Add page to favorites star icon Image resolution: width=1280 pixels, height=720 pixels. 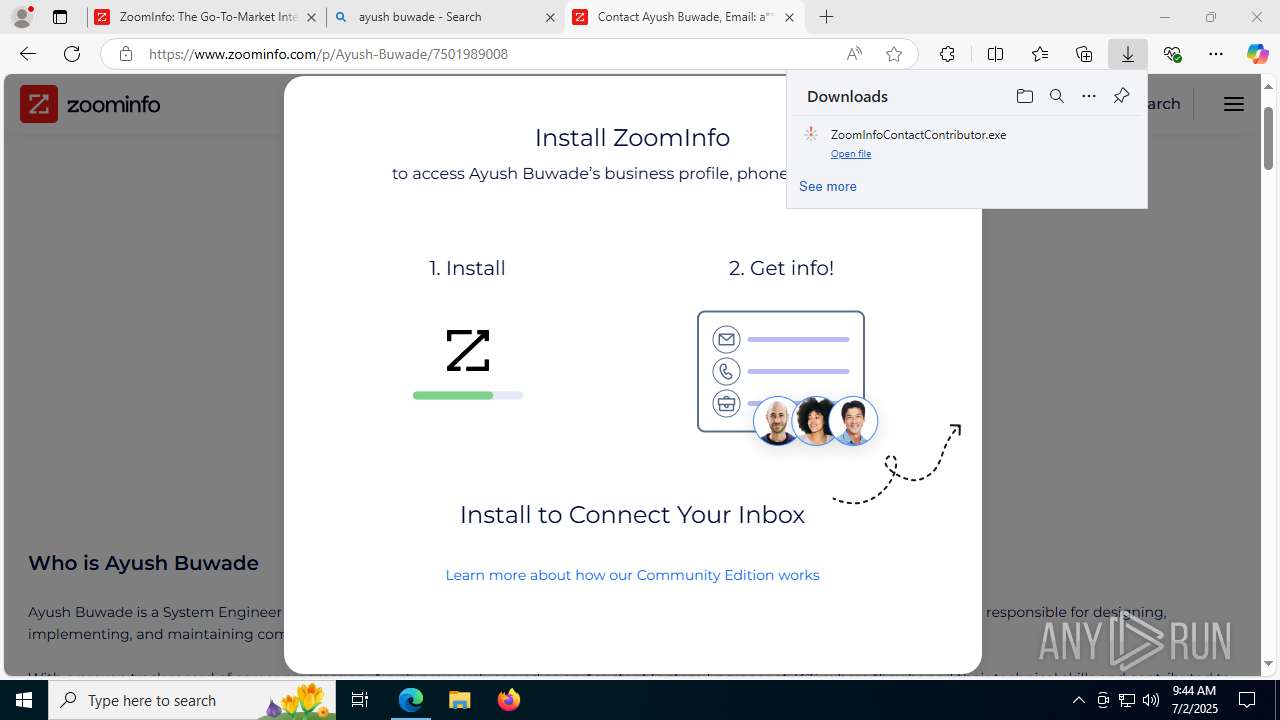tap(894, 54)
